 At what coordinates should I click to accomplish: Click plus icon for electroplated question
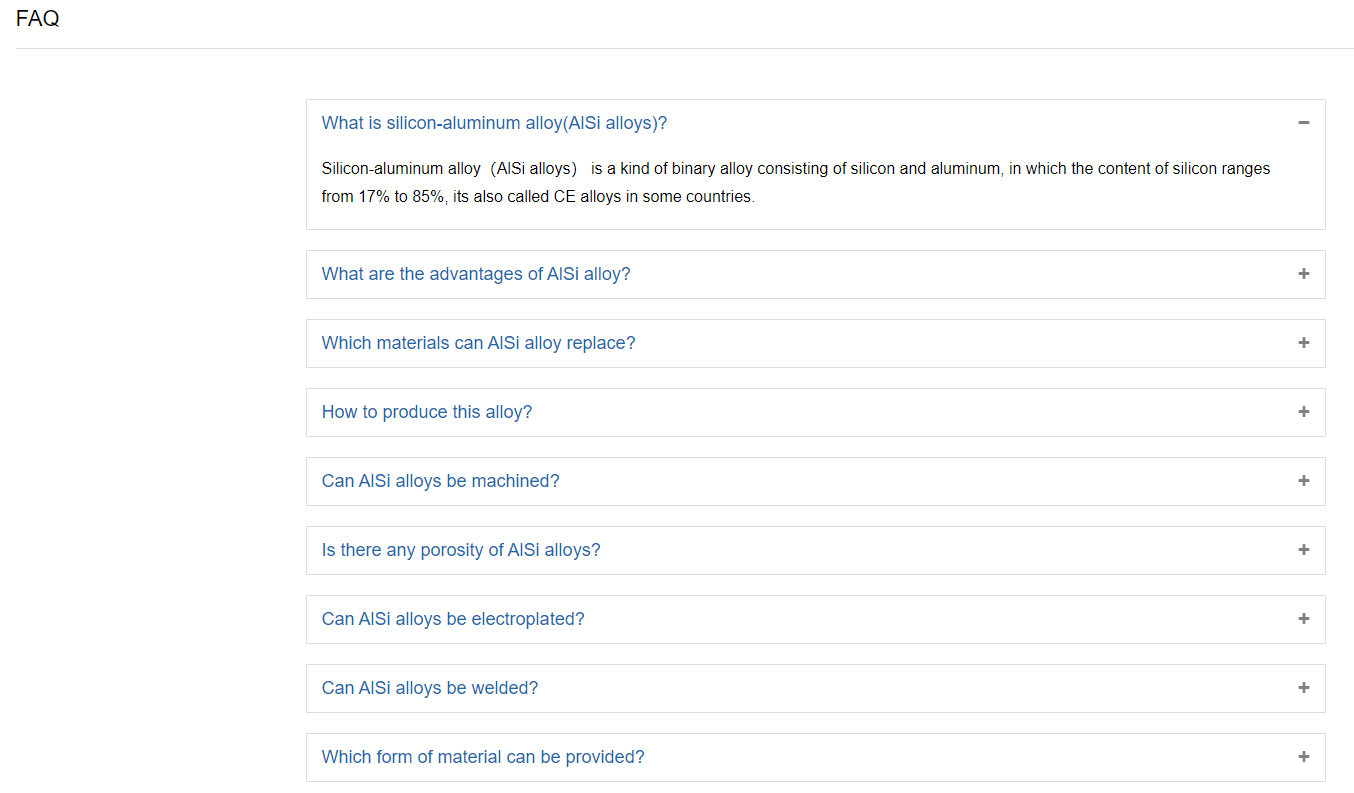point(1303,619)
